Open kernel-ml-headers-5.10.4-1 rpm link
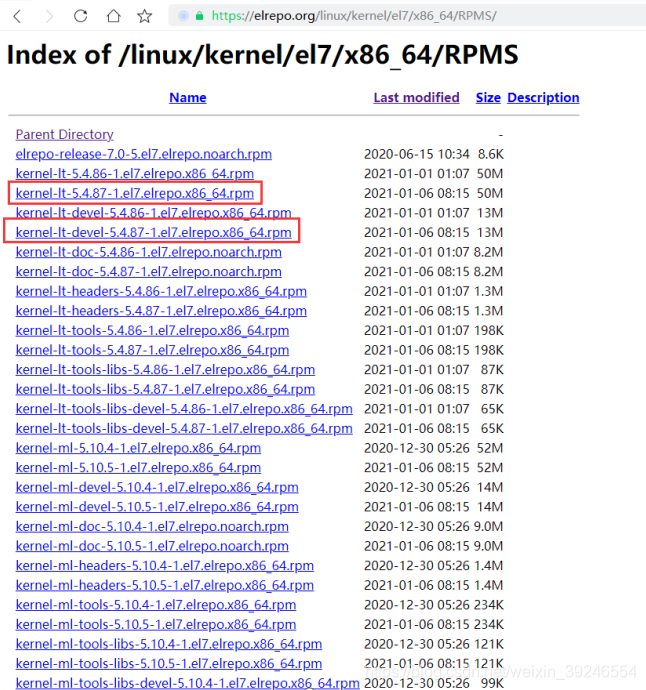Viewport: 646px width, 690px height. click(165, 565)
